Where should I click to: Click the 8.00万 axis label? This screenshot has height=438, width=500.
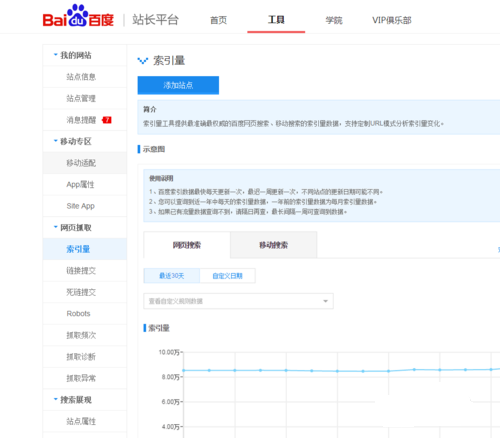tap(171, 377)
